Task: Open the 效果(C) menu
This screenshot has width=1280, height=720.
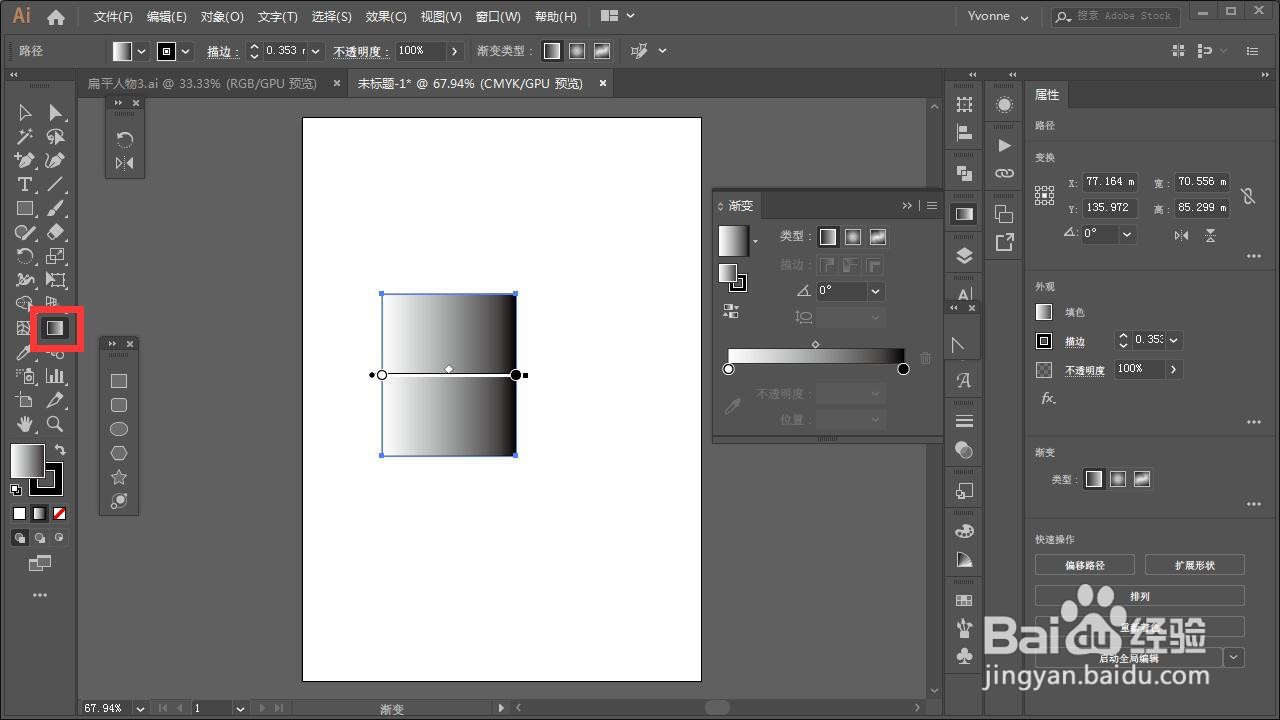Action: [x=385, y=17]
